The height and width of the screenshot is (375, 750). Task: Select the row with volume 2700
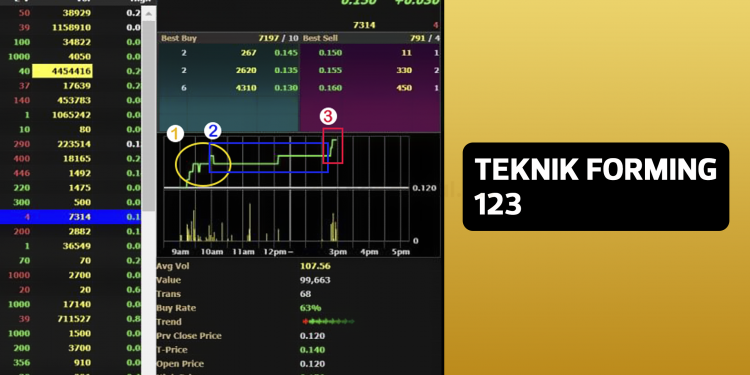coord(71,275)
